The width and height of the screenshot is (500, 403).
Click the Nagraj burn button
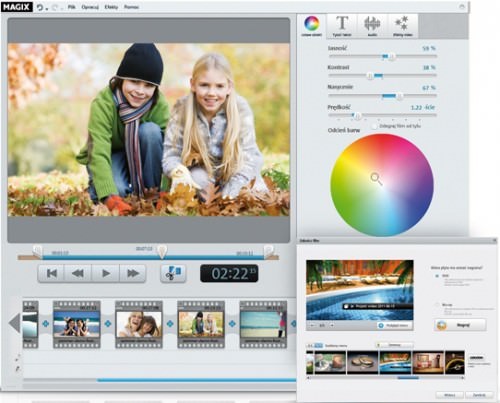click(460, 325)
